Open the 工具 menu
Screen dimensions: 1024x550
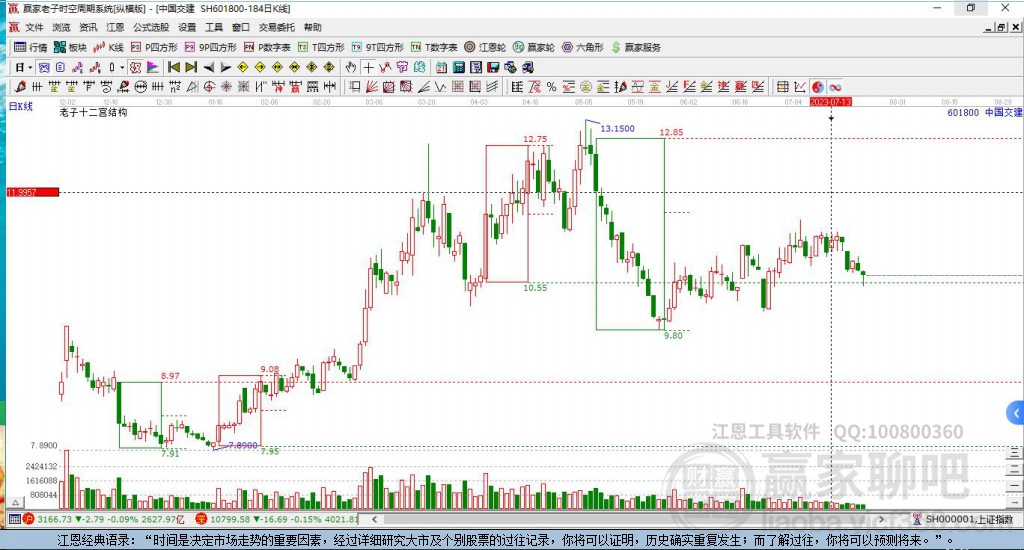point(214,27)
